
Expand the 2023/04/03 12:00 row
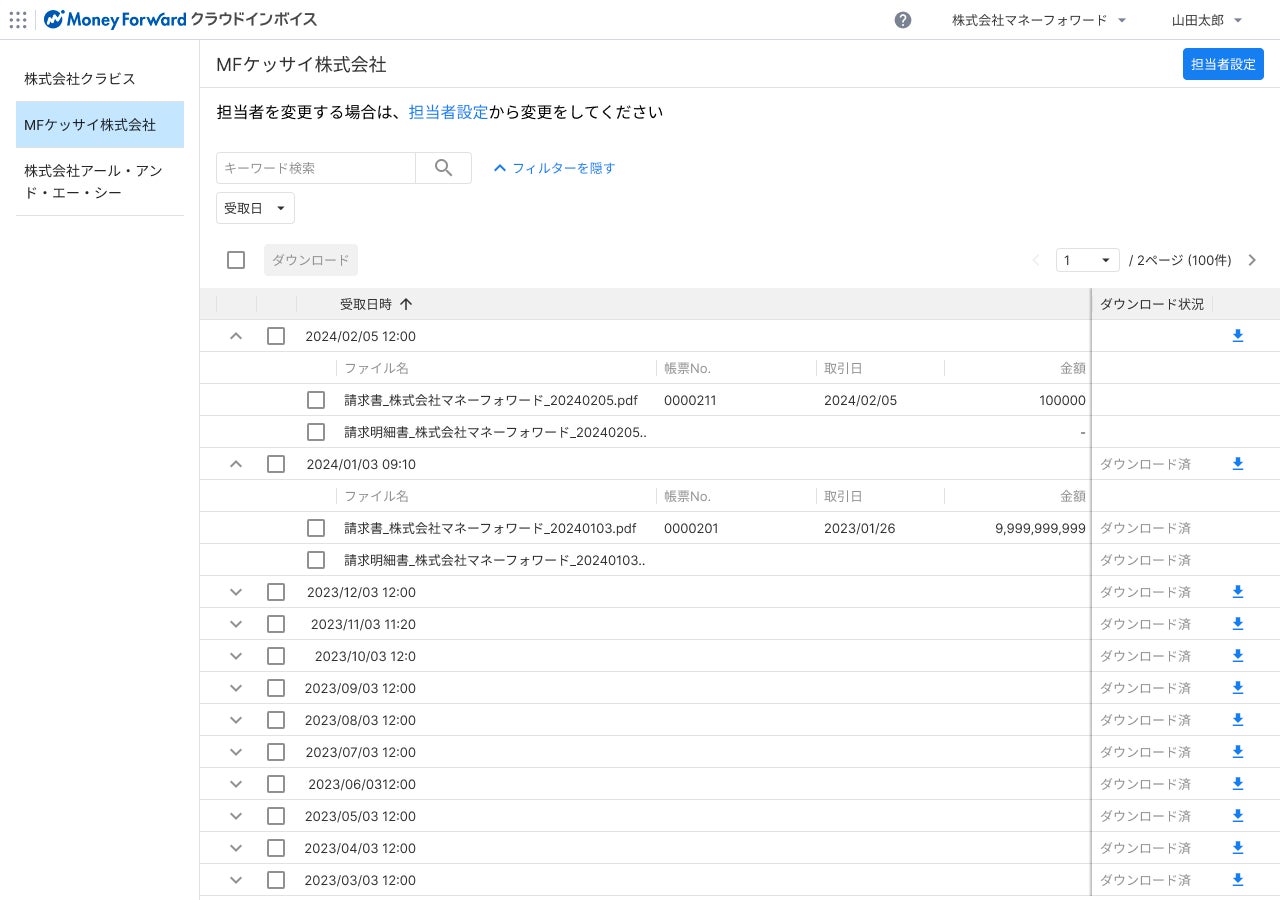click(236, 848)
